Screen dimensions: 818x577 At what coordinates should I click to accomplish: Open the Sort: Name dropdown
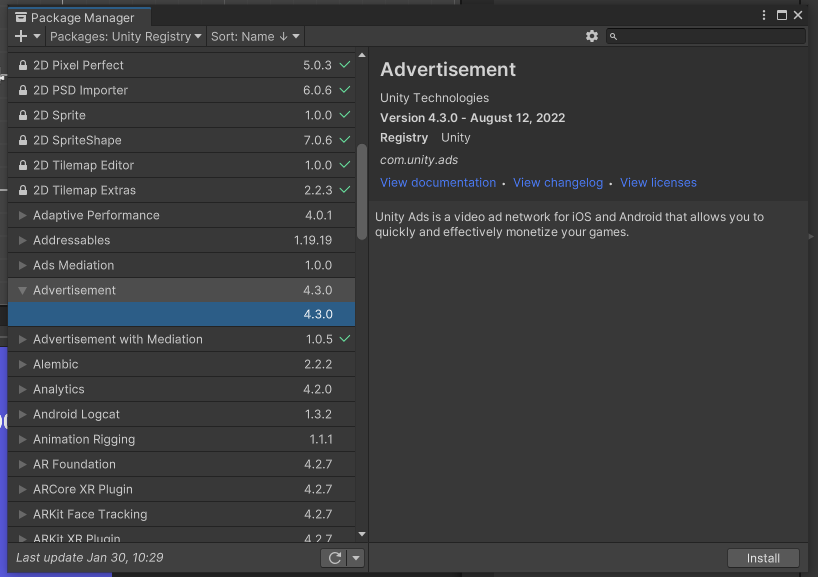pyautogui.click(x=255, y=37)
